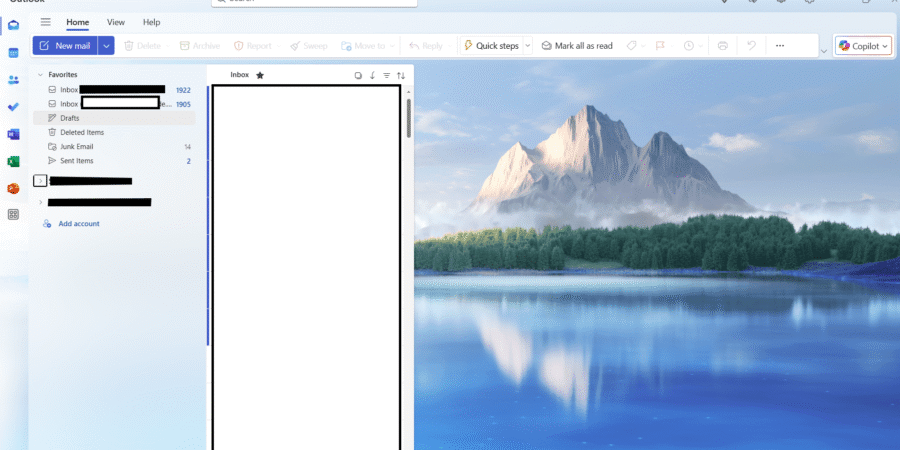
Task: Click the Delete trash toolbar button
Action: click(142, 46)
